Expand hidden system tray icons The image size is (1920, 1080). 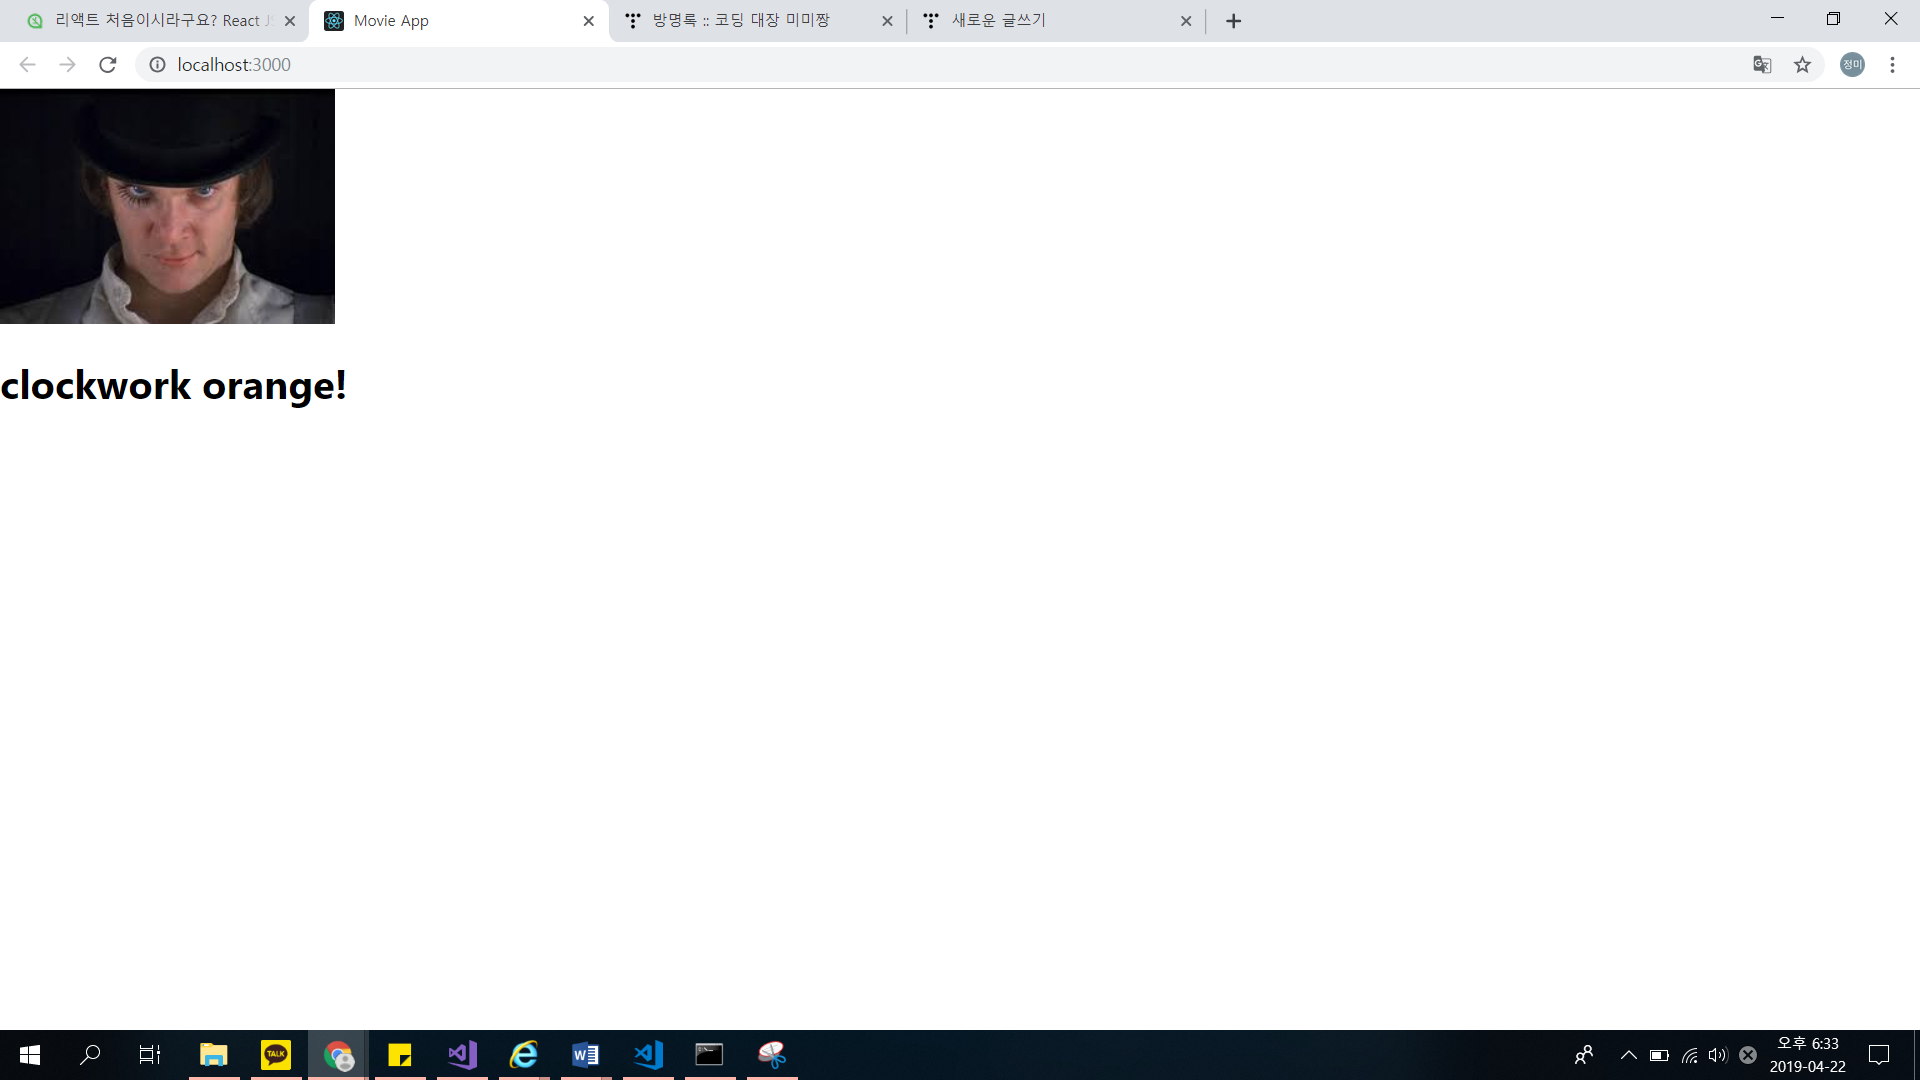pyautogui.click(x=1628, y=1055)
